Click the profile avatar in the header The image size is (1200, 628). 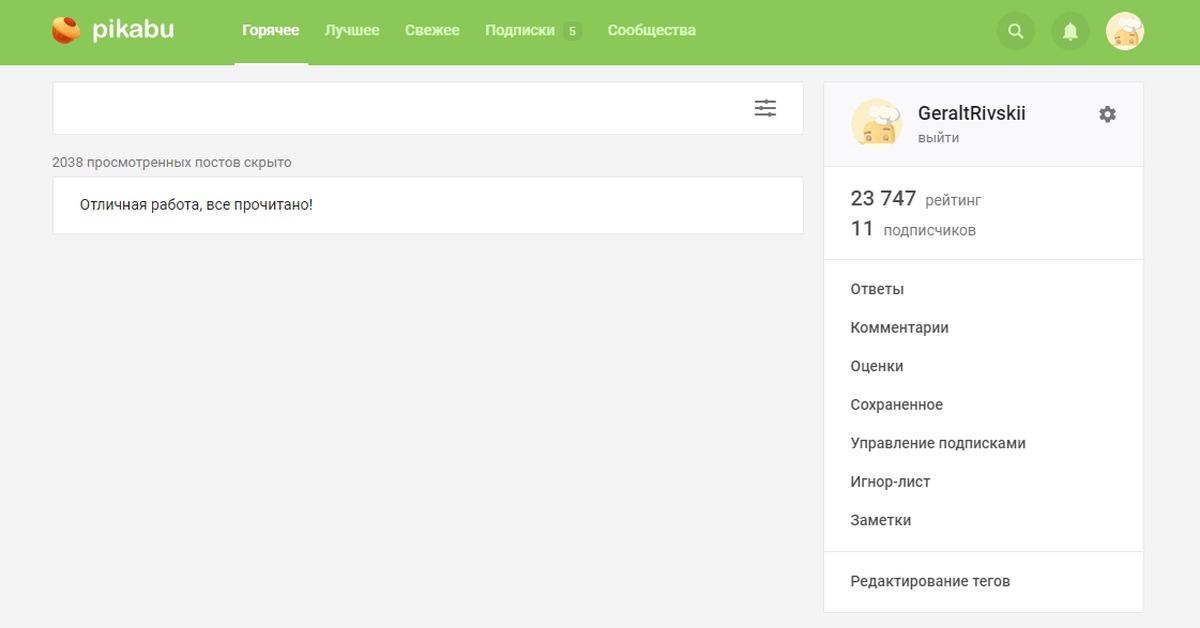[x=1124, y=31]
